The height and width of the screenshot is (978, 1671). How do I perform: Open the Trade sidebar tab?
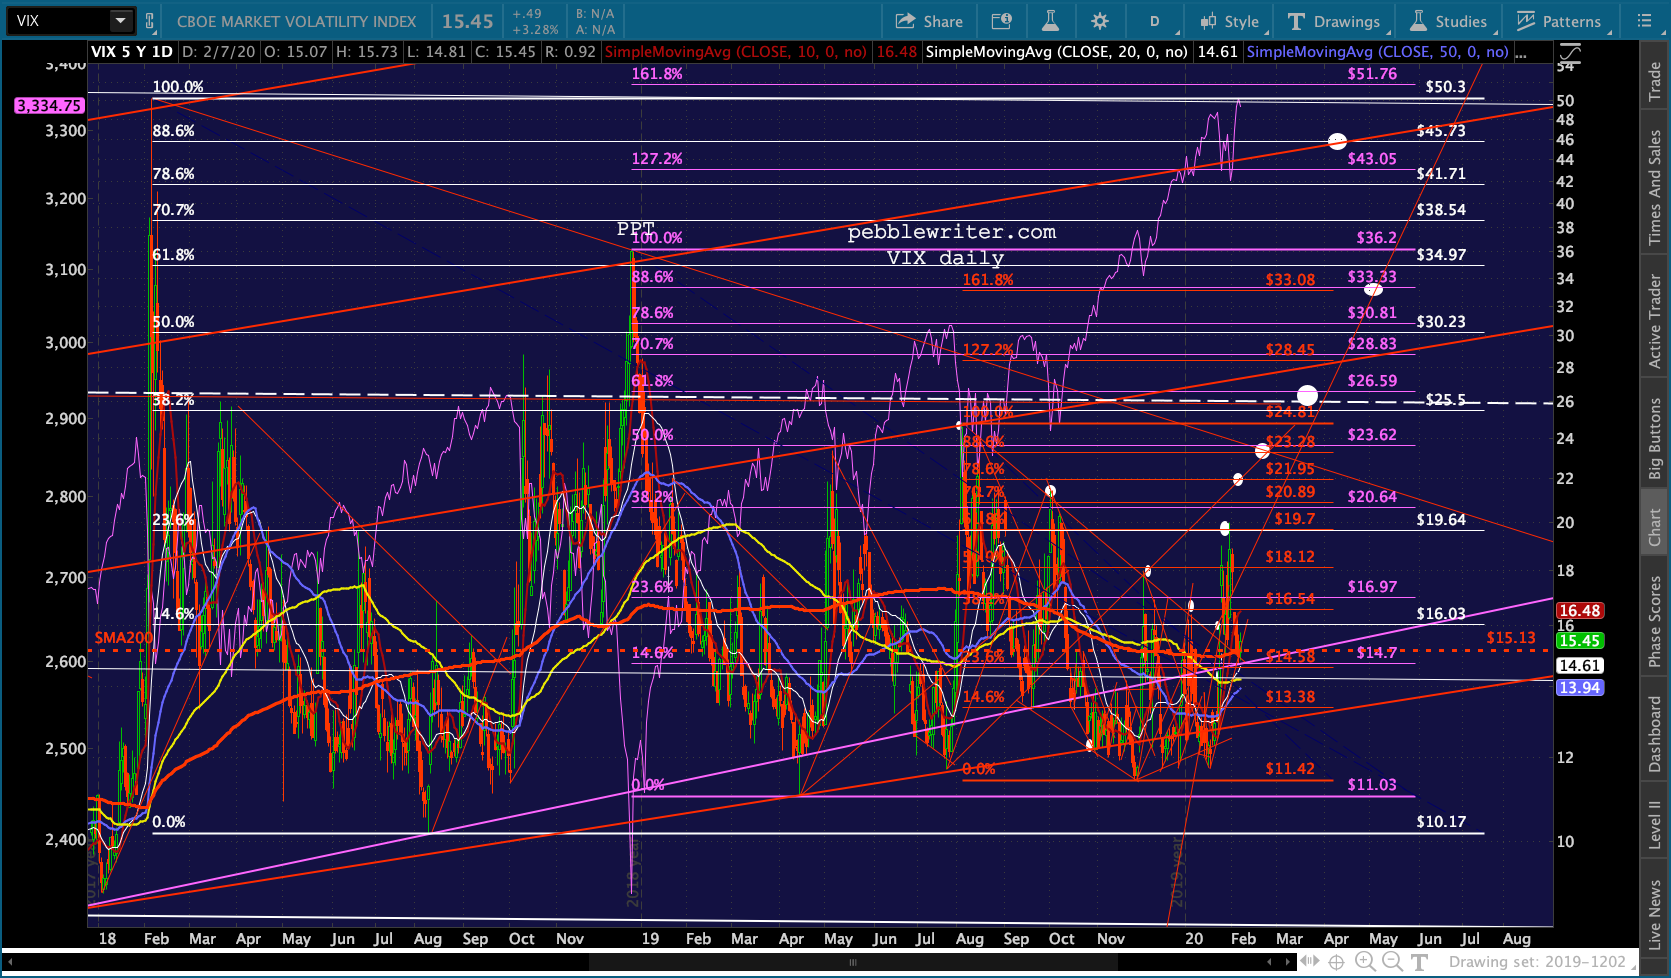1655,82
